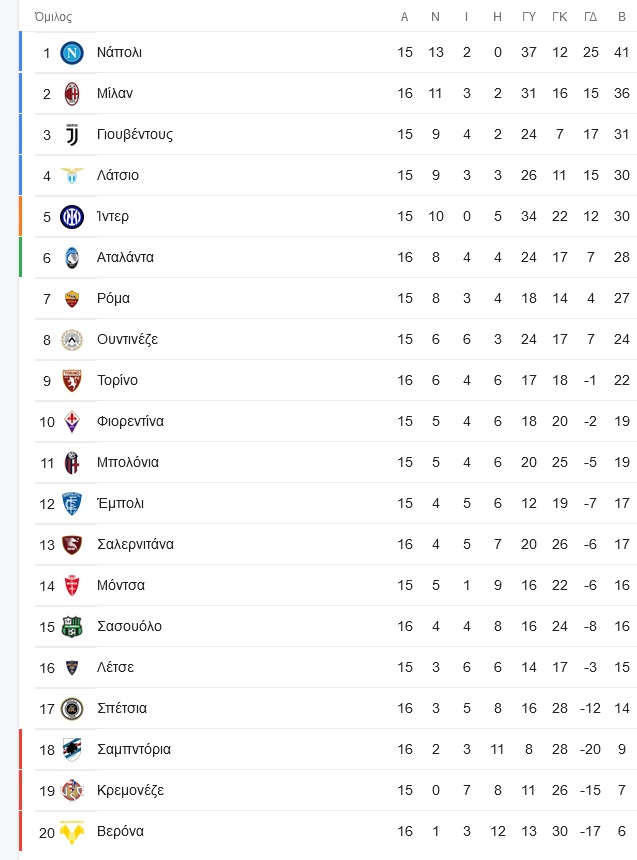
Task: Click the Roma crest icon
Action: point(72,299)
